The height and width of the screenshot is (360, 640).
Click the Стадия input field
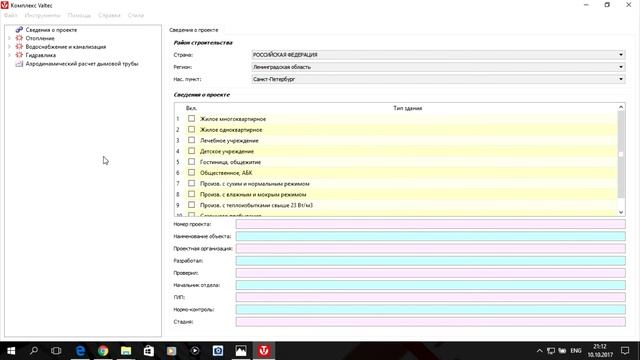[x=431, y=322]
